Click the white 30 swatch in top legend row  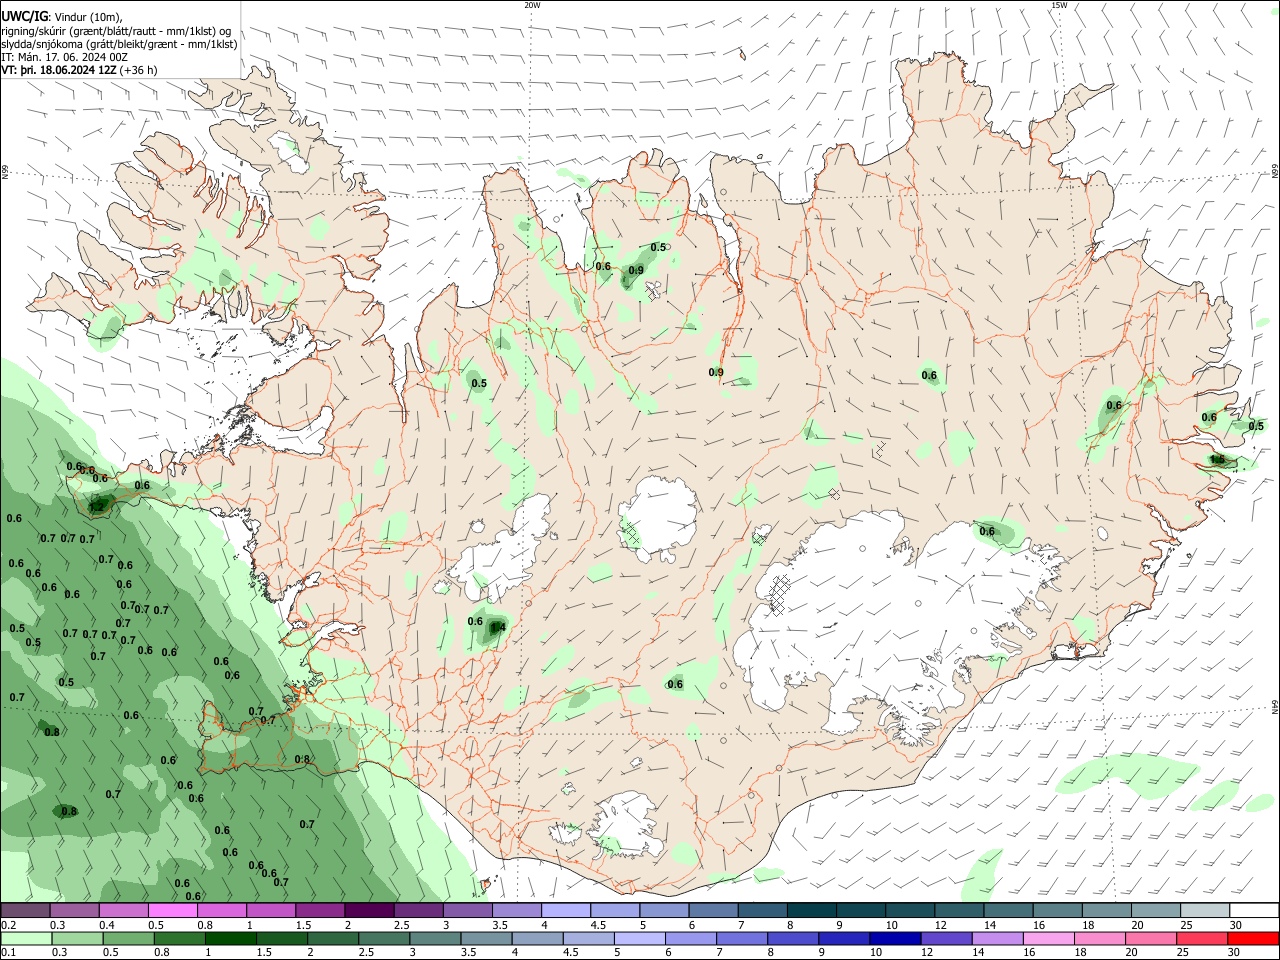1254,910
